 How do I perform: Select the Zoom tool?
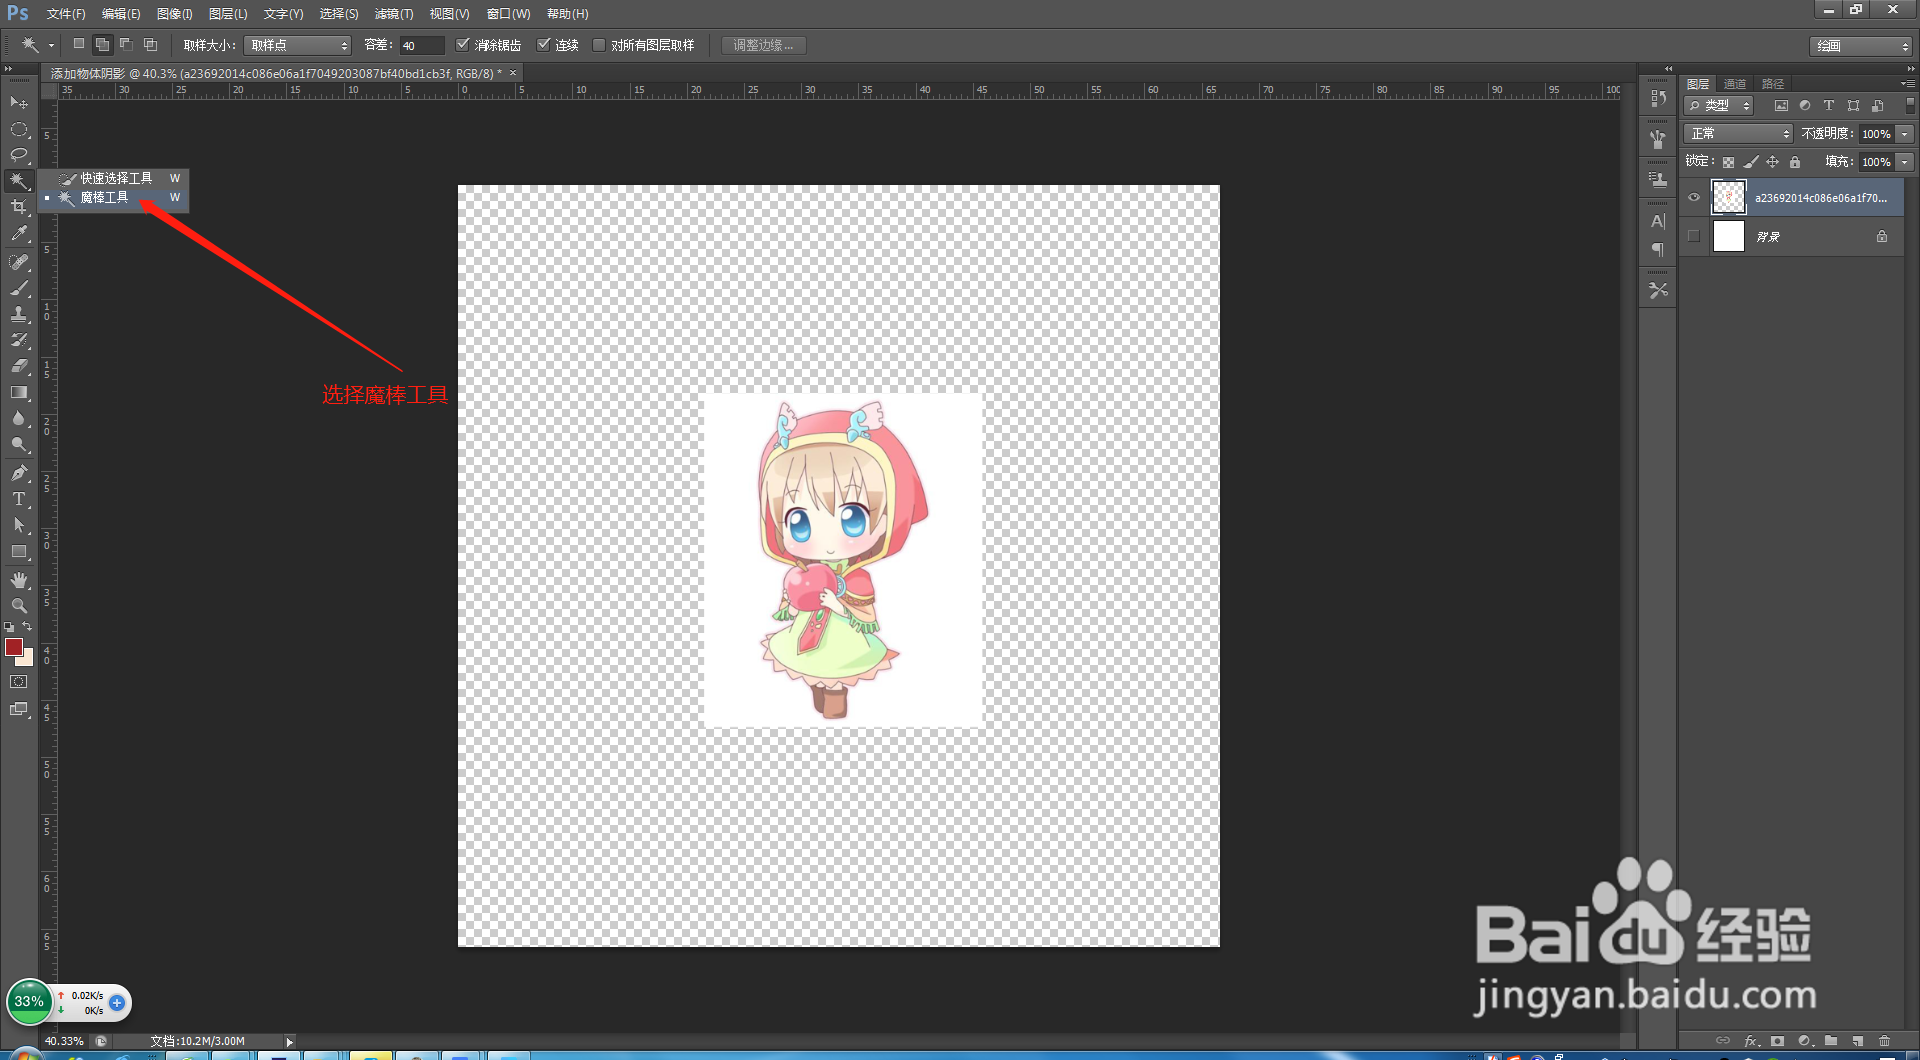click(19, 606)
